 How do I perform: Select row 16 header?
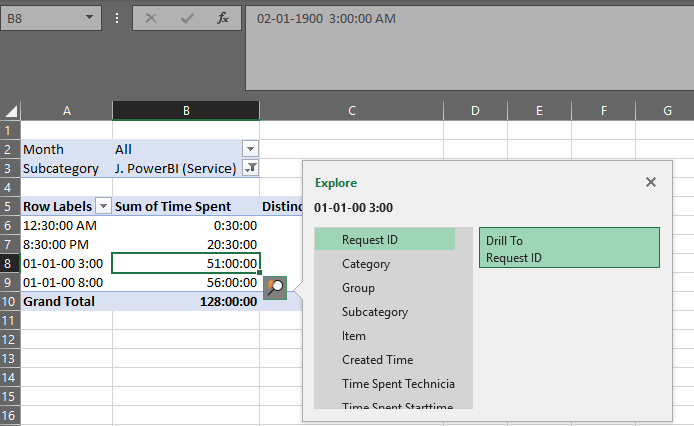[10, 415]
